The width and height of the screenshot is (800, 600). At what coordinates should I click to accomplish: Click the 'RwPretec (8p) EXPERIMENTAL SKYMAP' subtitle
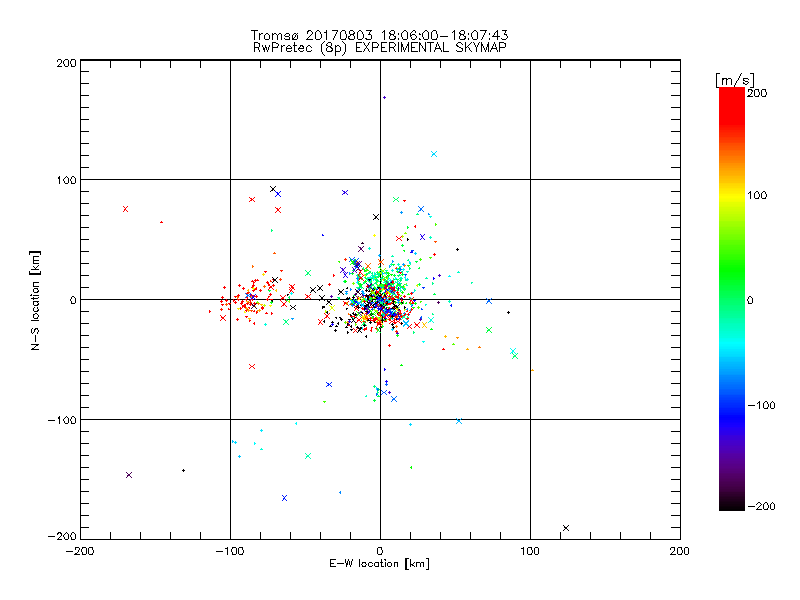(x=380, y=47)
